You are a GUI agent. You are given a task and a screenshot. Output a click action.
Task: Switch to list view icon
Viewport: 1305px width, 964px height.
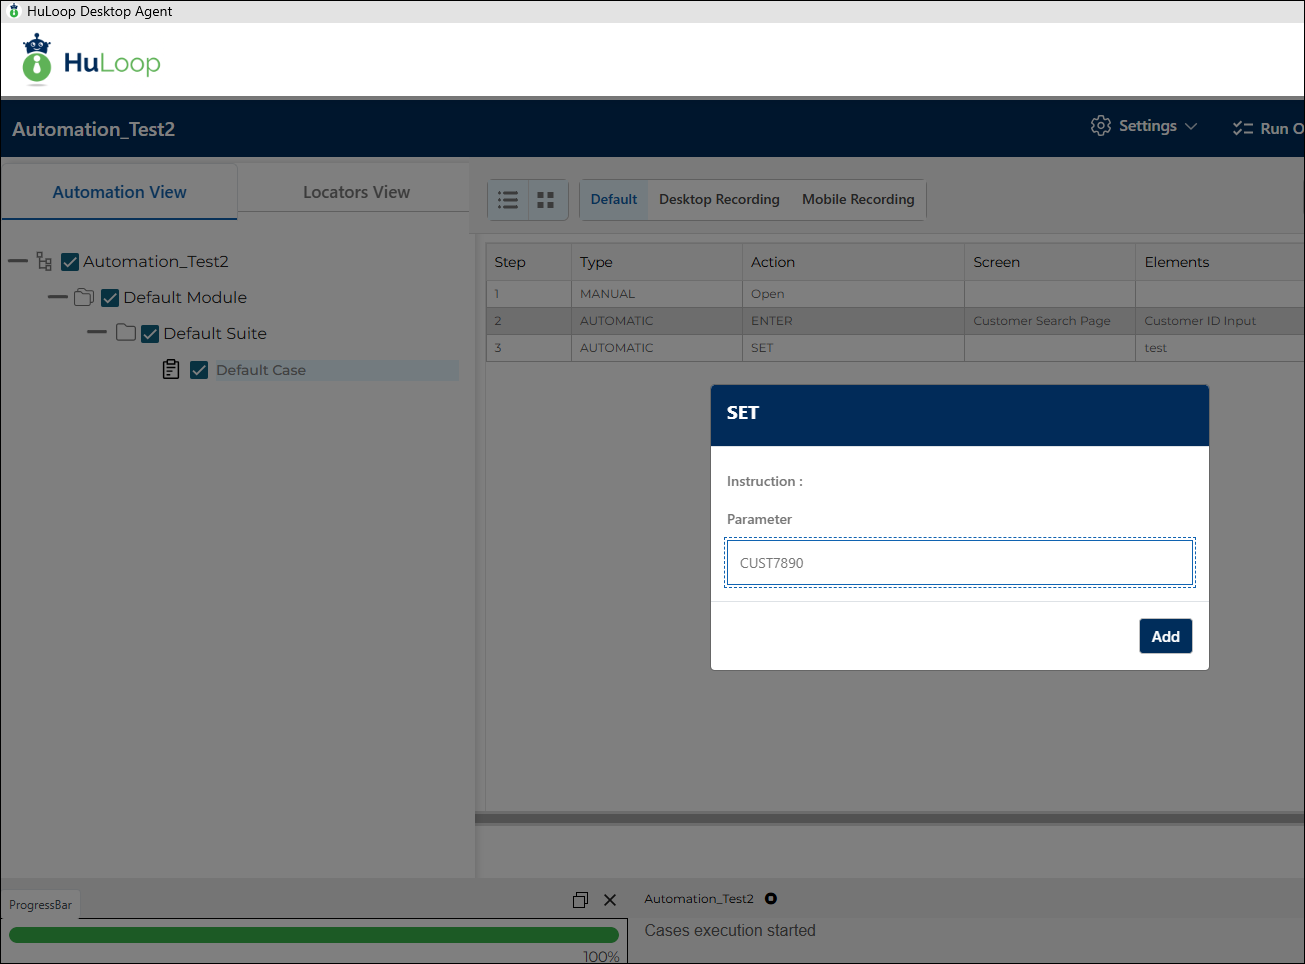coord(508,200)
